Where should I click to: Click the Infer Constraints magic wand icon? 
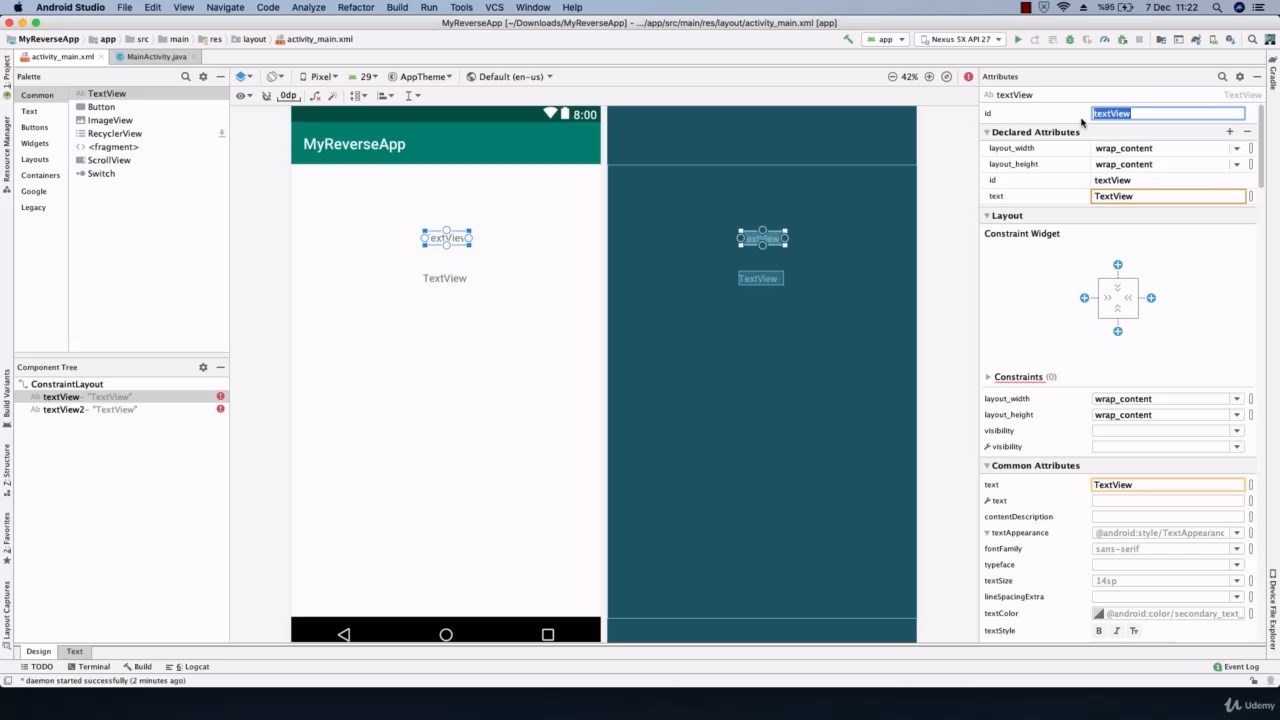click(333, 96)
